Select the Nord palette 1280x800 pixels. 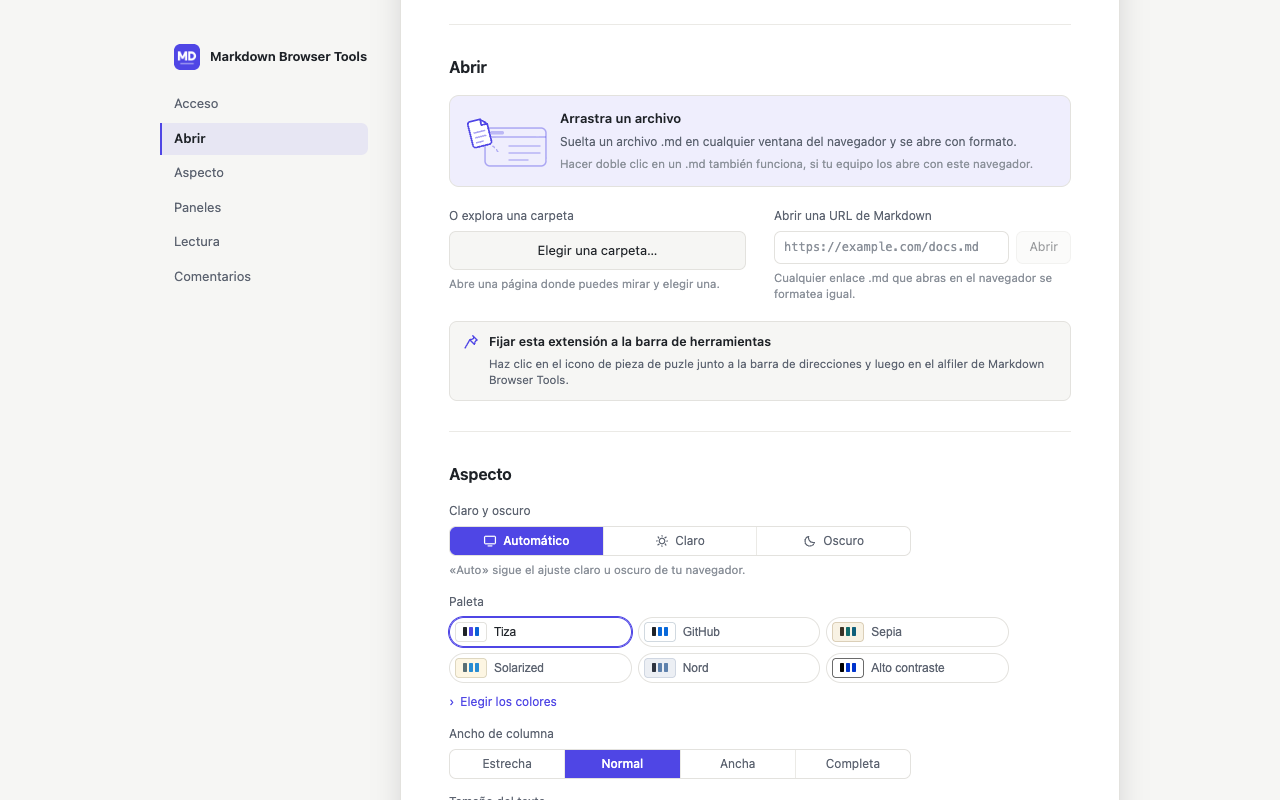click(x=729, y=668)
